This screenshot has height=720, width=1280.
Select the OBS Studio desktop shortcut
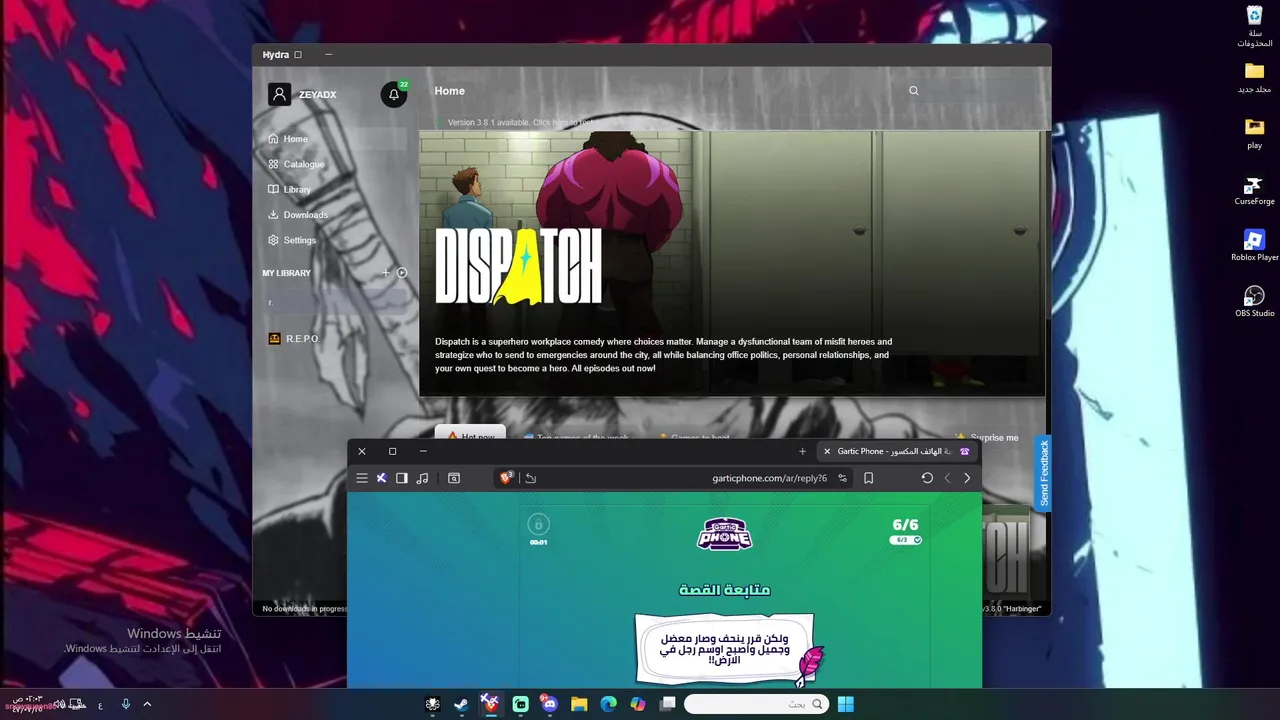1254,302
